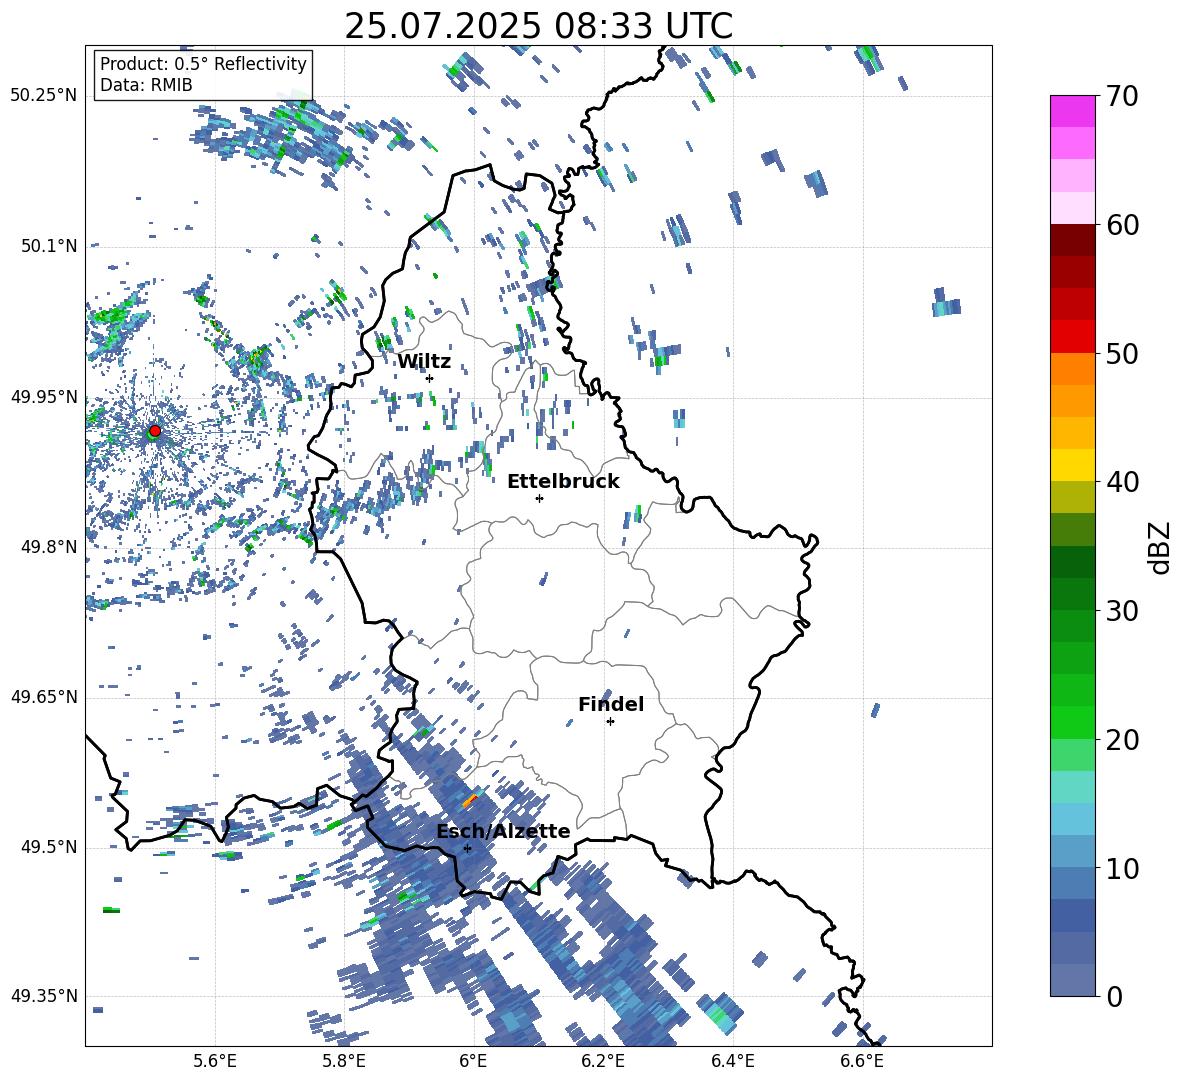Click the Data: RMIB text
The image size is (1184, 1081).
pos(146,85)
